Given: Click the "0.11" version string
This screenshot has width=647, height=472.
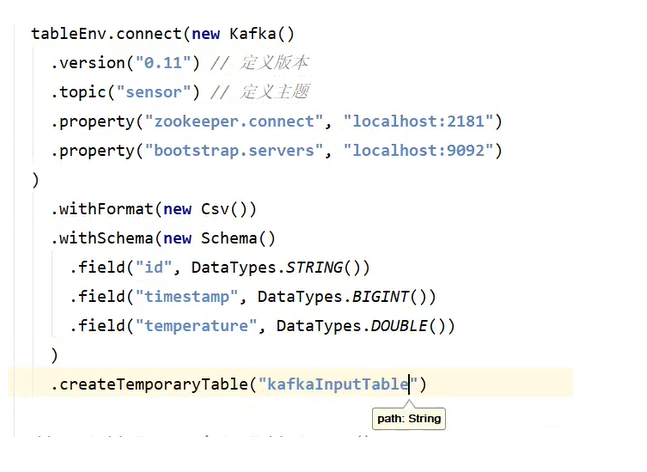Looking at the screenshot, I should coord(163,63).
